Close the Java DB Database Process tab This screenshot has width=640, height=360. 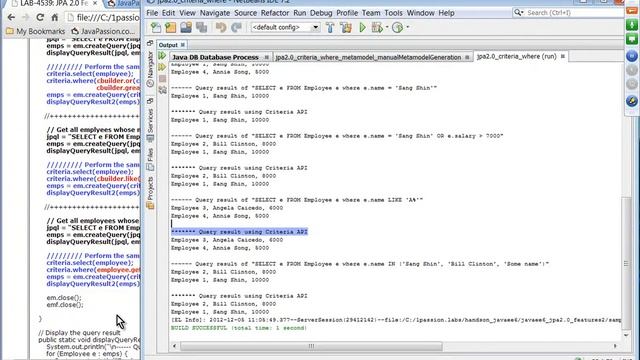point(267,57)
